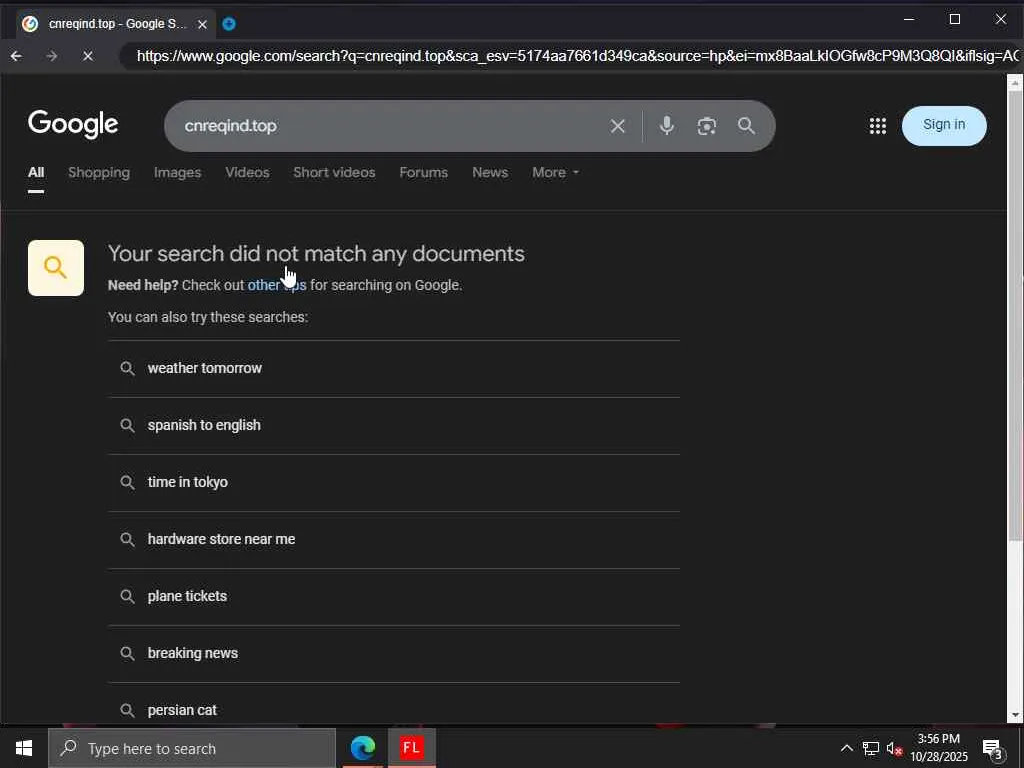Viewport: 1024px width, 768px height.
Task: Start voice search with the microphone
Action: point(666,125)
